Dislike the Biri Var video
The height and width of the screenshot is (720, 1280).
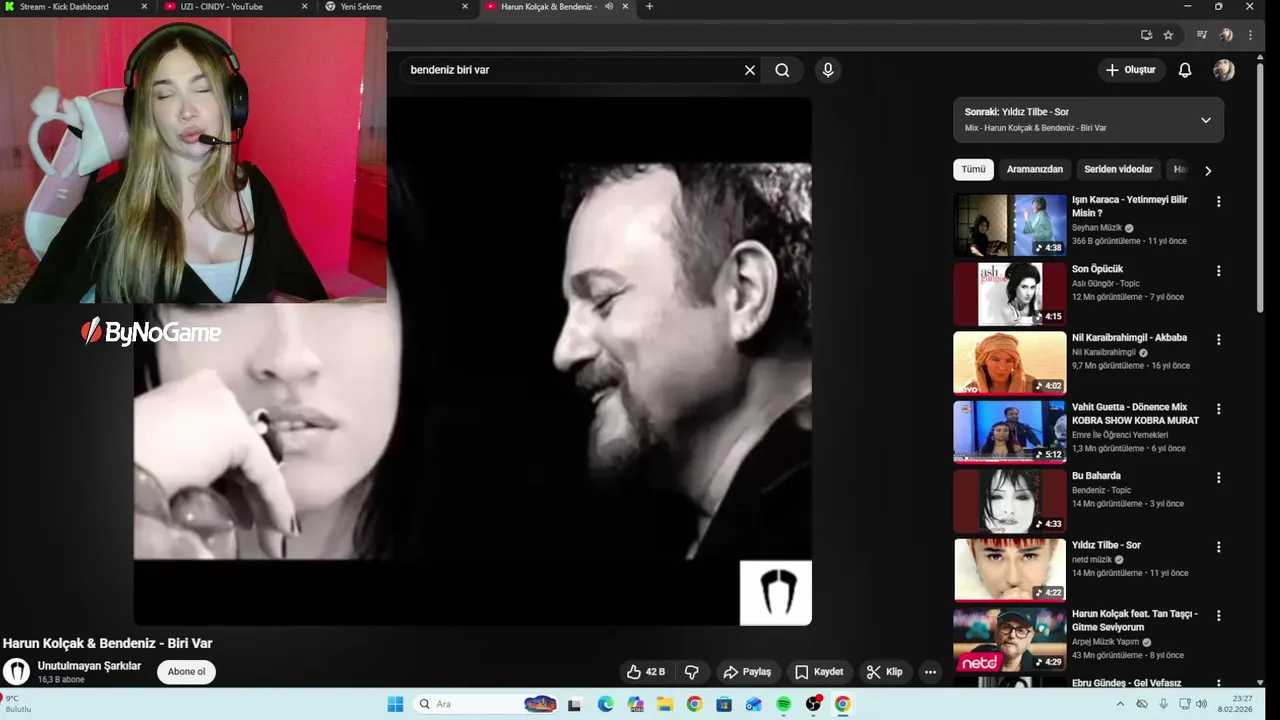691,672
